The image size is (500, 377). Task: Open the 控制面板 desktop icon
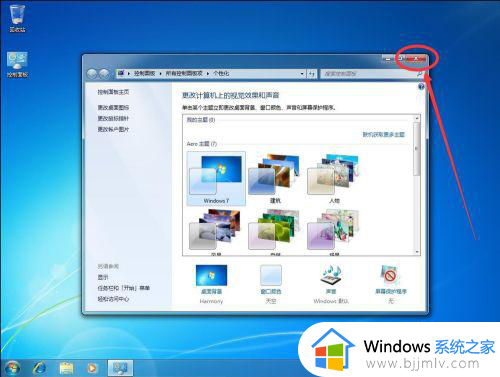[x=17, y=64]
